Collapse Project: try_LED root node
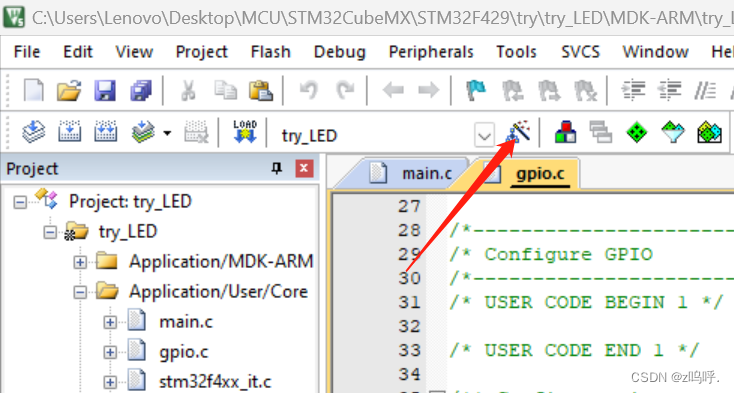734x393 pixels. (x=20, y=202)
